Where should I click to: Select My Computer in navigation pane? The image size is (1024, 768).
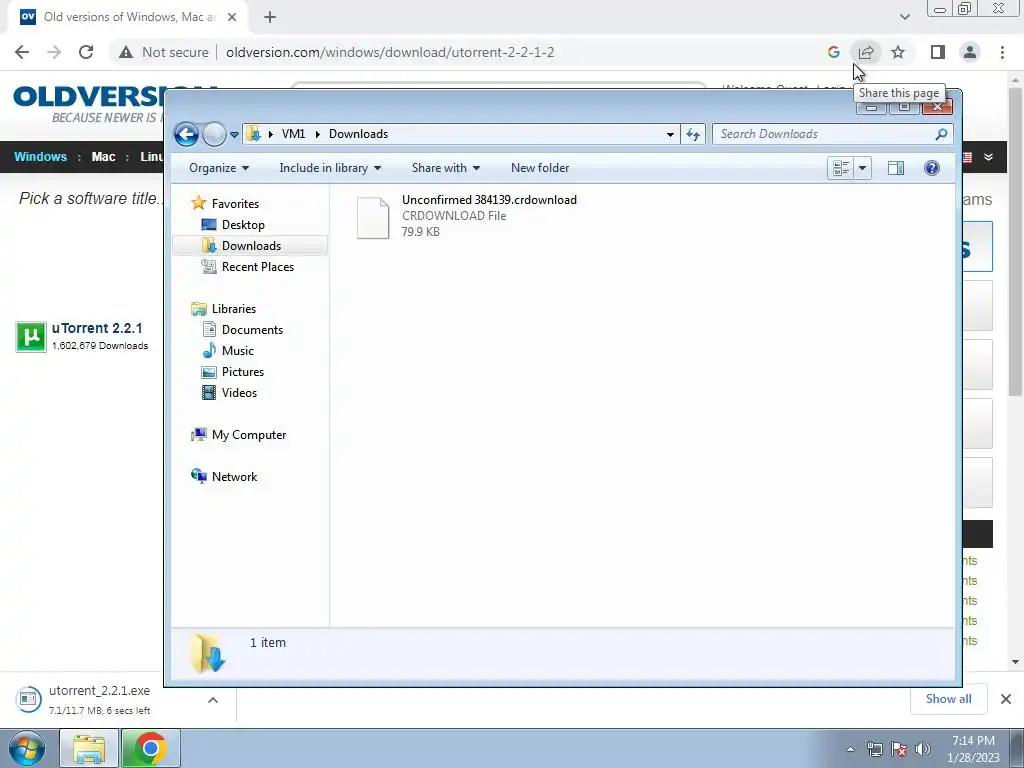click(x=238, y=435)
